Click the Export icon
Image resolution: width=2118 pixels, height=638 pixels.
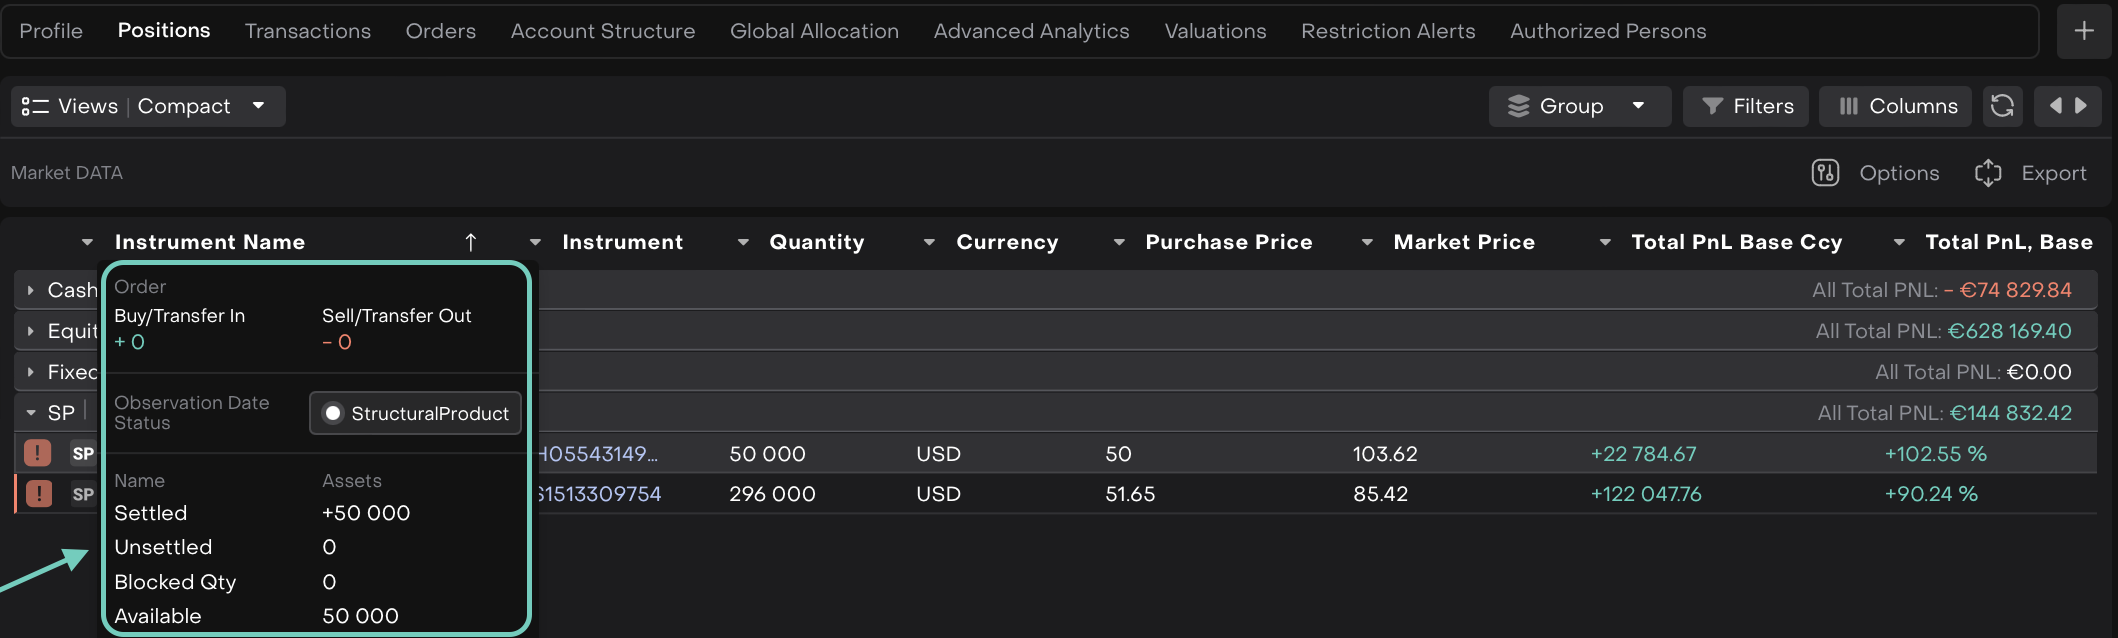click(x=1987, y=173)
